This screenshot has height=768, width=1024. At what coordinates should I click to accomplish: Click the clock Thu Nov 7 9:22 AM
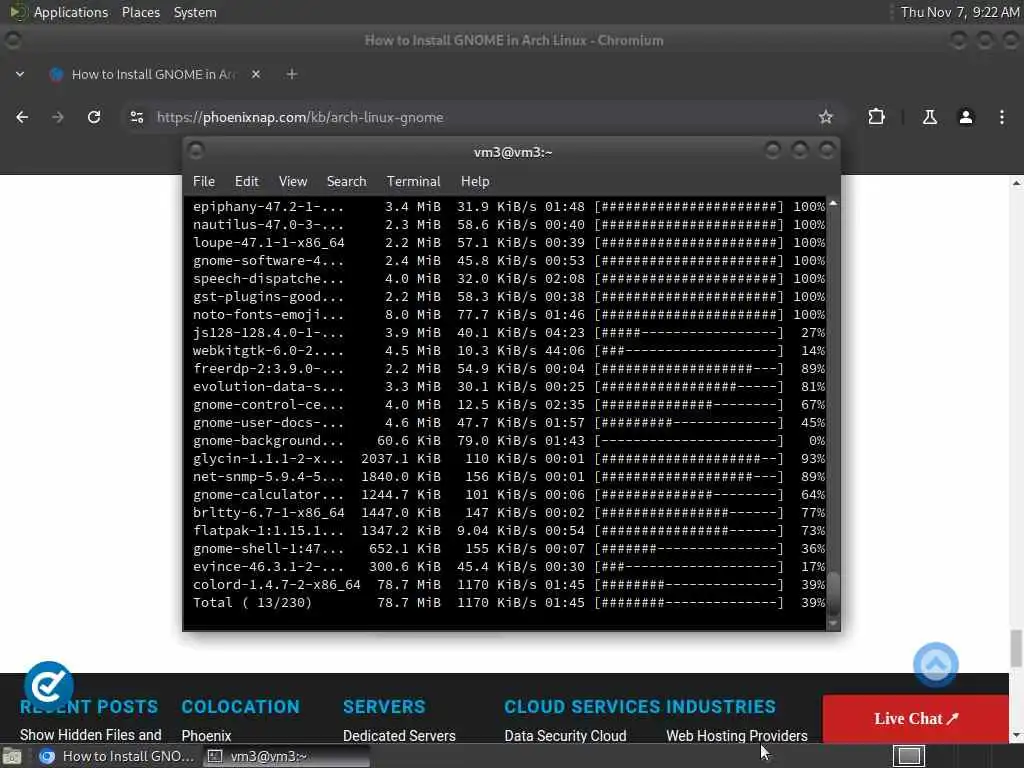tap(959, 12)
